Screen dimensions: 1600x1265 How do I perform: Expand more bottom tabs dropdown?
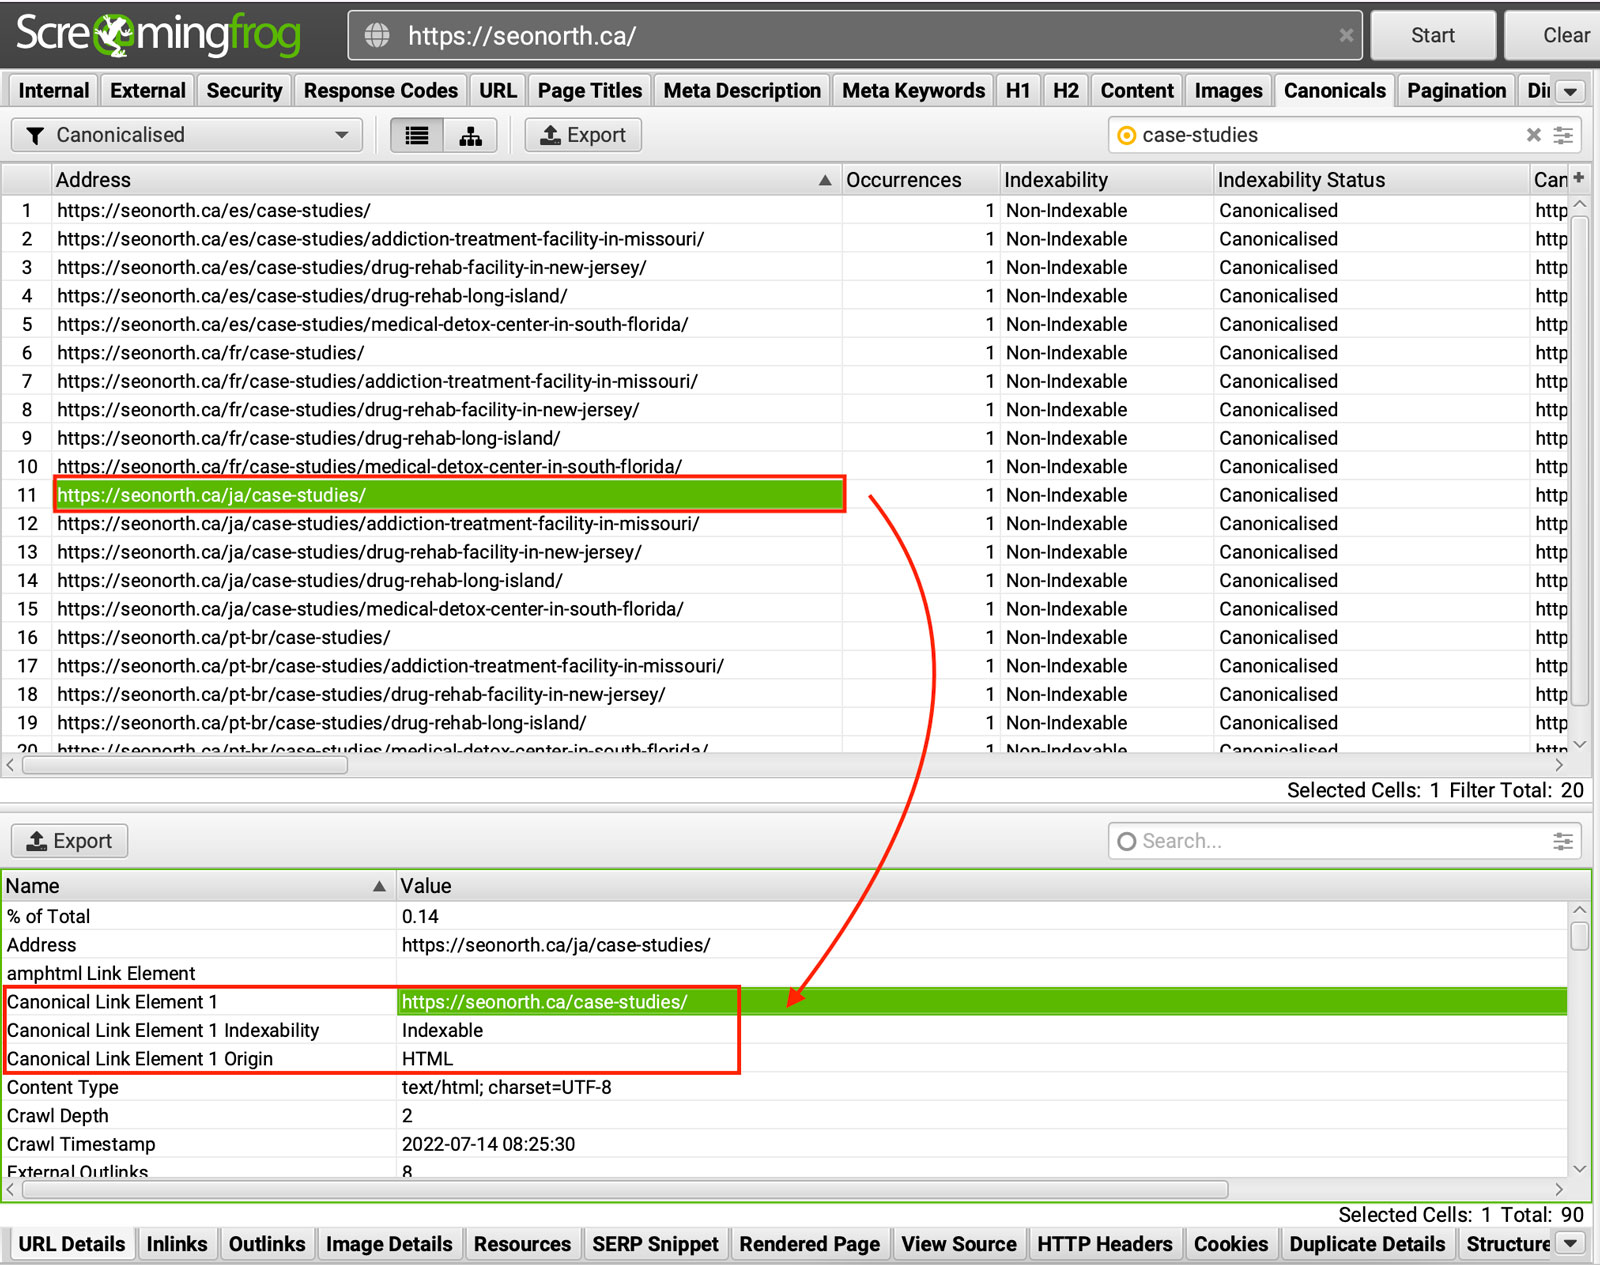point(1571,1244)
